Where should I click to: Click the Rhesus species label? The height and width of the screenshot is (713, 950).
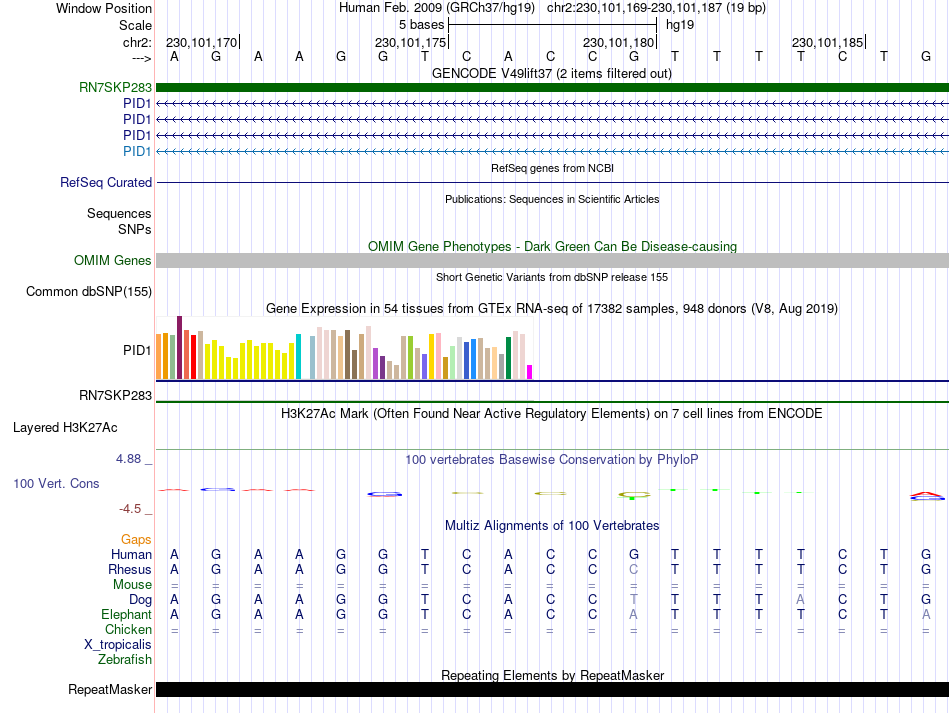tap(130, 569)
